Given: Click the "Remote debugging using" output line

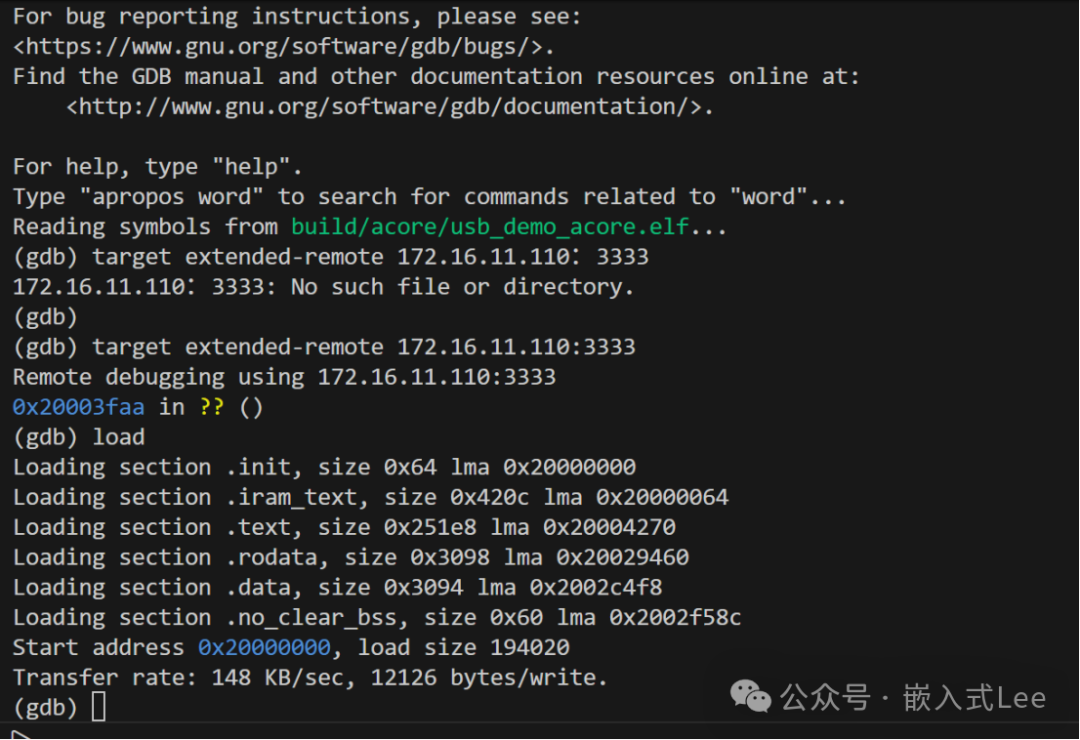Looking at the screenshot, I should tap(284, 377).
